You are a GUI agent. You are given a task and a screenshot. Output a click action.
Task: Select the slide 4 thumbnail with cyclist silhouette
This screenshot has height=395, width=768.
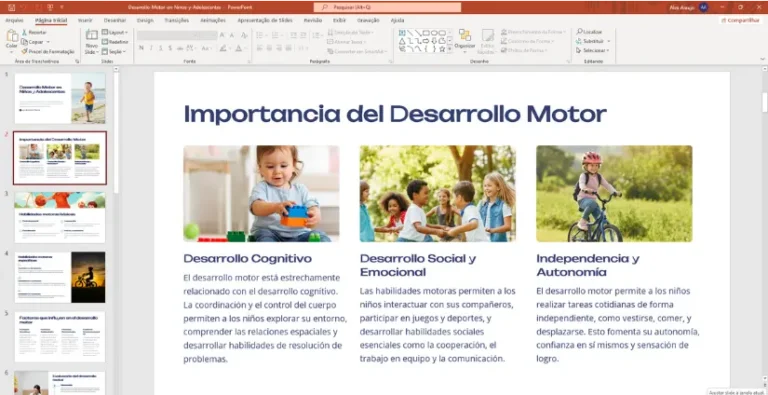coord(60,277)
